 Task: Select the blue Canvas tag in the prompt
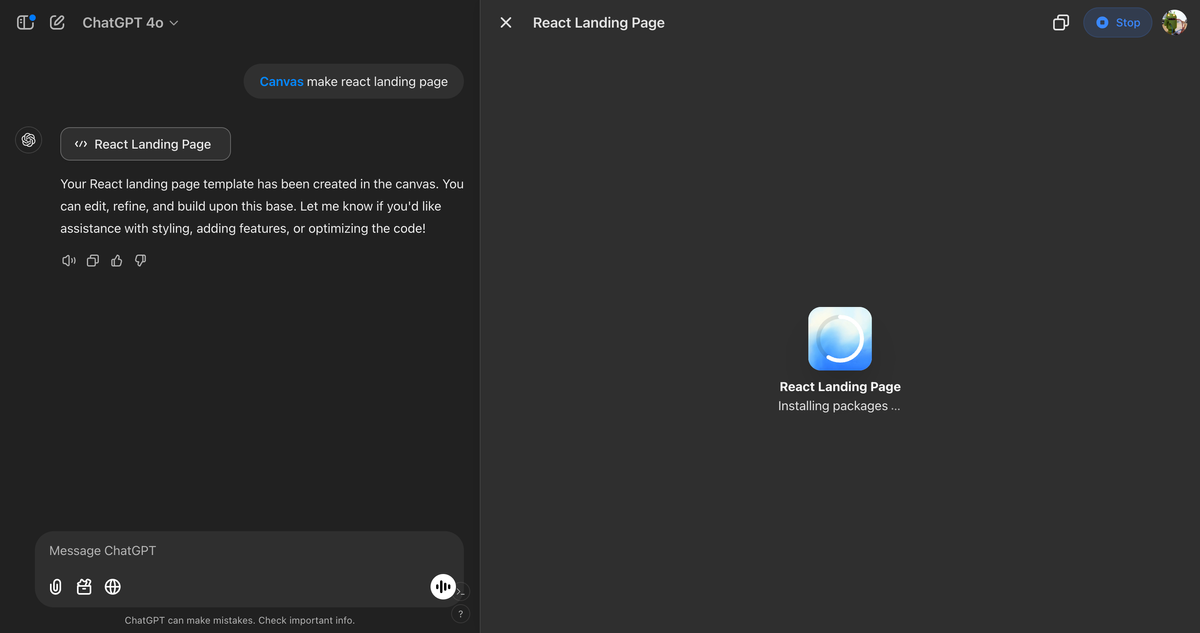pos(281,82)
